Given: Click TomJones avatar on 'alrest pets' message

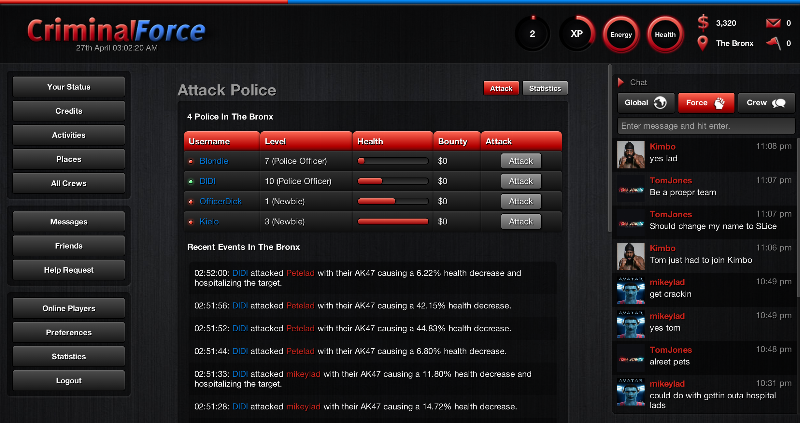Looking at the screenshot, I should point(631,358).
